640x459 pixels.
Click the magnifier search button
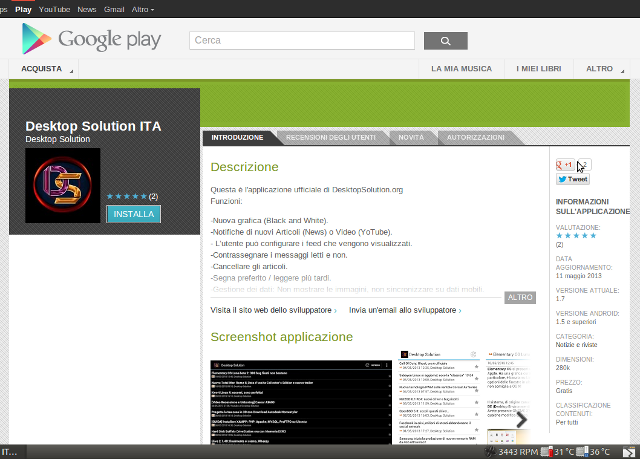pyautogui.click(x=446, y=41)
